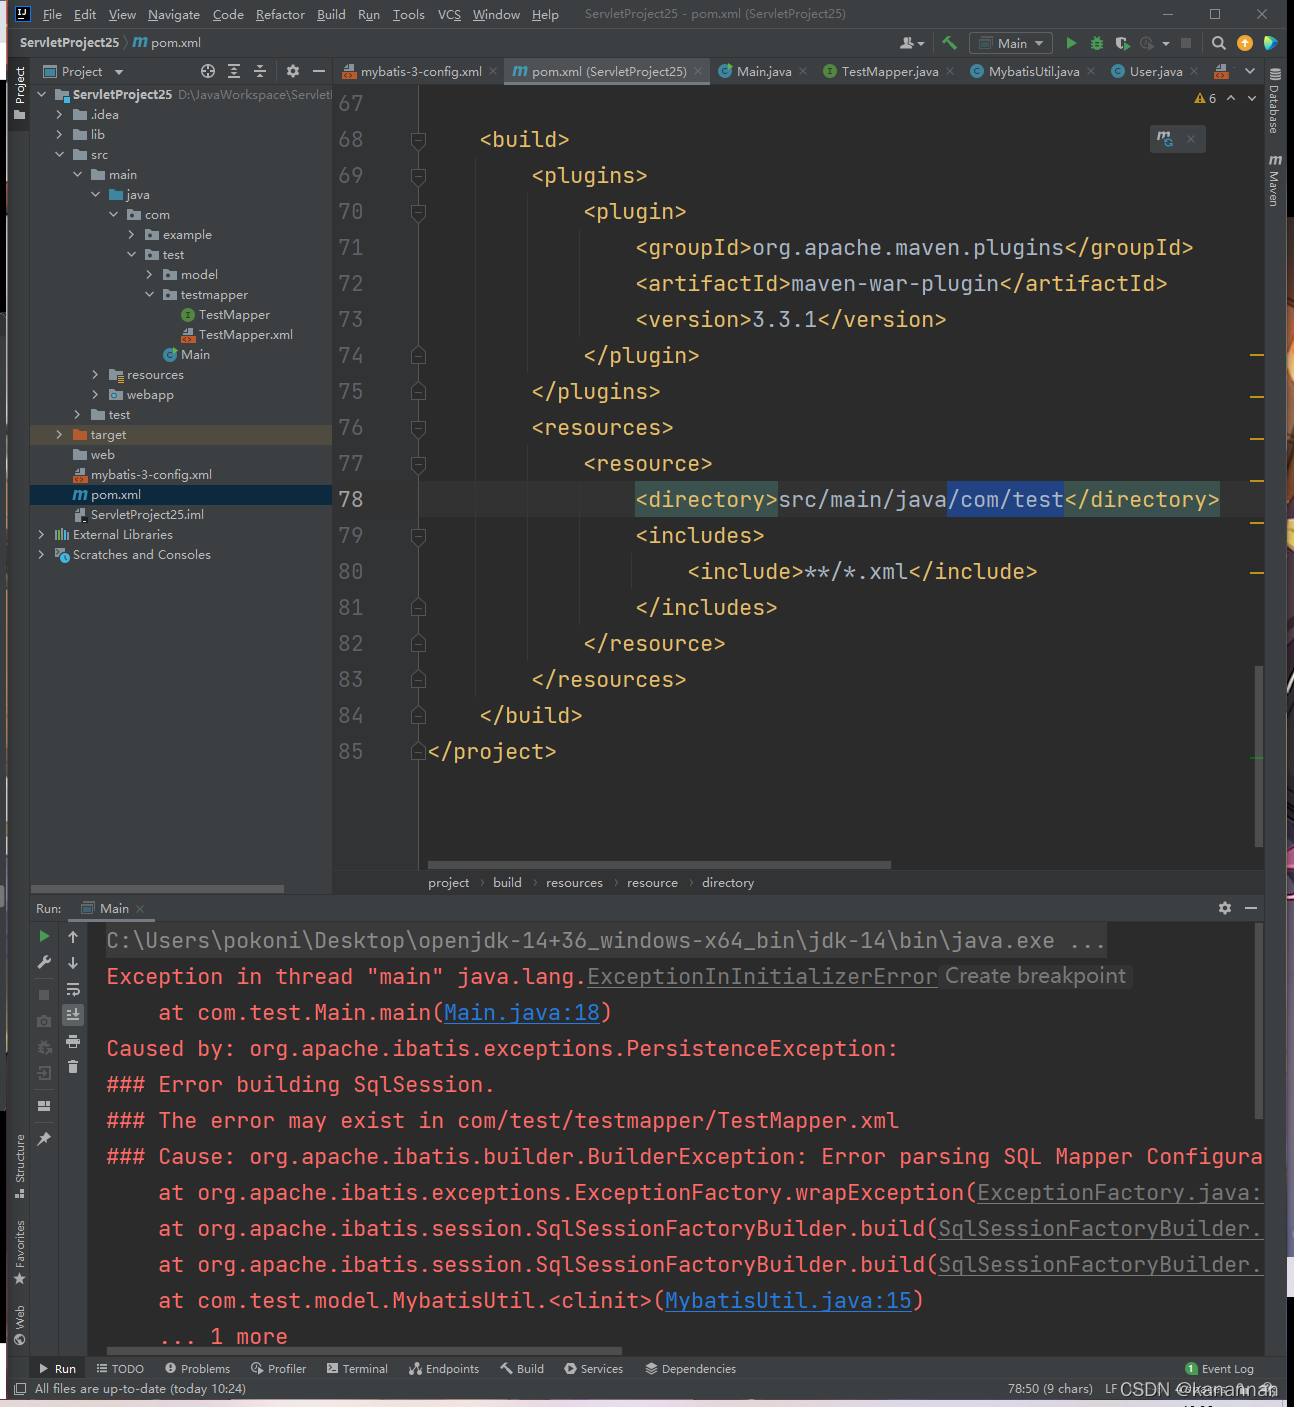Open Run panel gear settings
1294x1407 pixels.
tap(1224, 908)
